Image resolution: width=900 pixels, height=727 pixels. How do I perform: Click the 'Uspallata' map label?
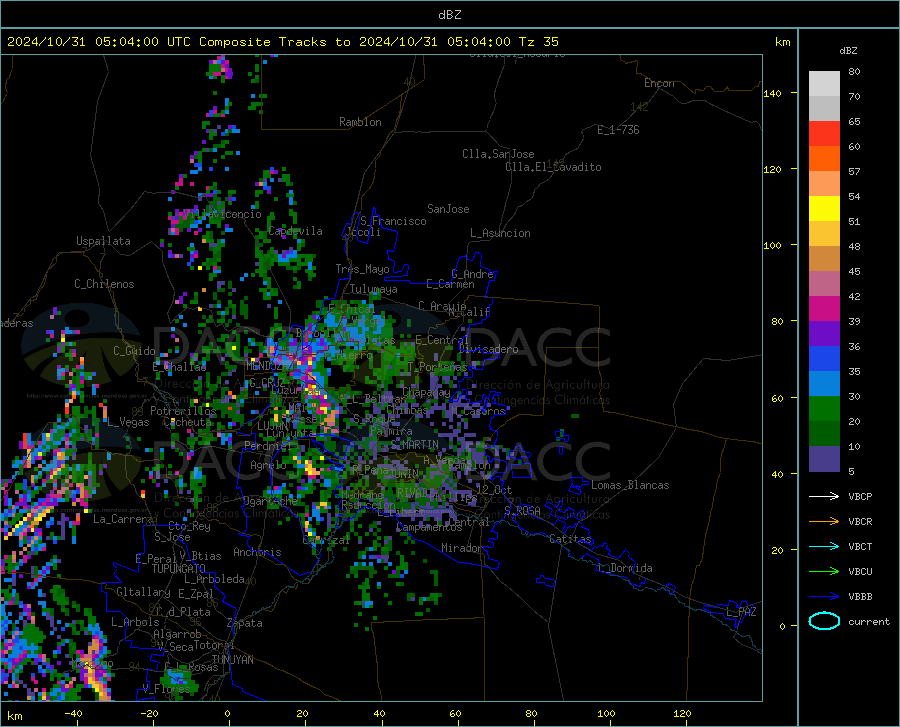pyautogui.click(x=103, y=241)
